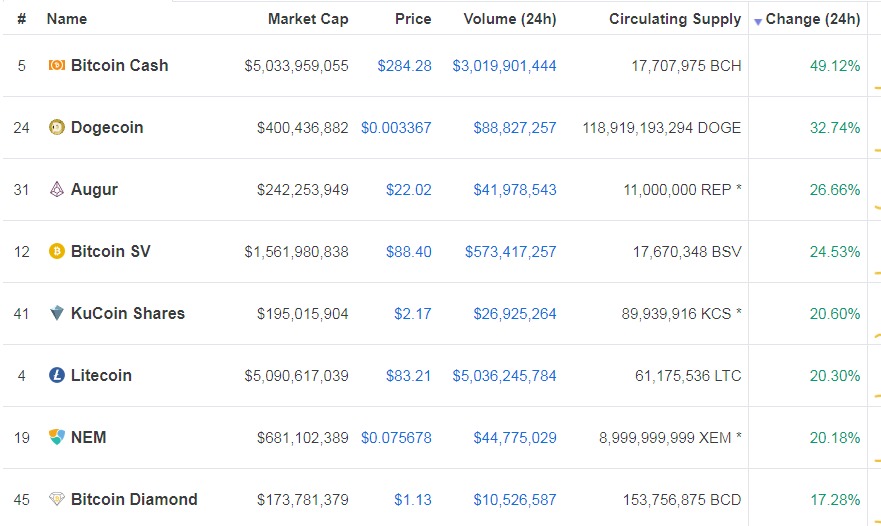Open the KuCoin Shares name link

(127, 314)
